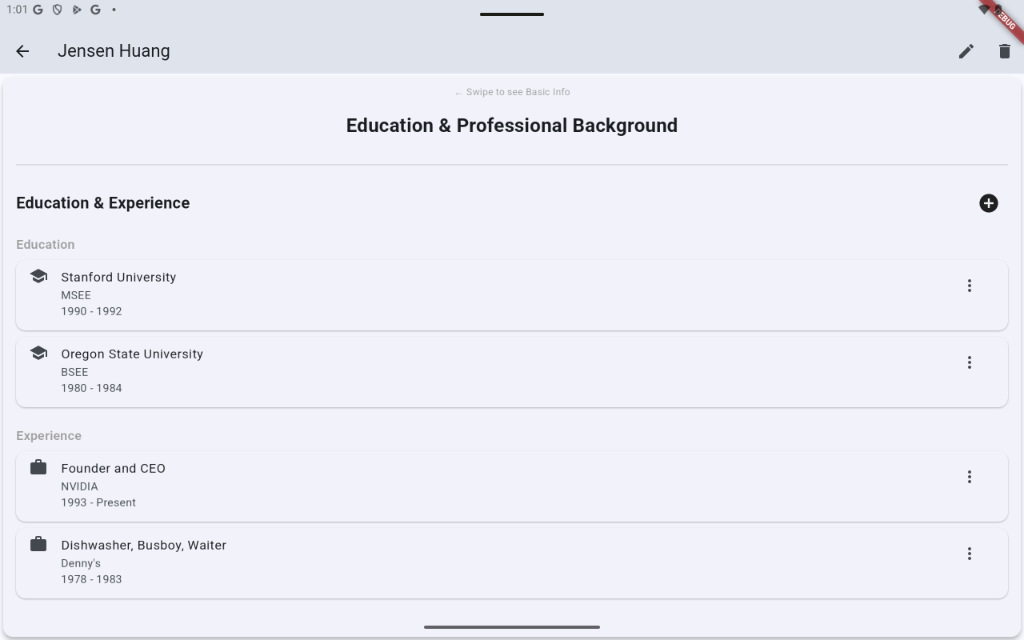Select the Stanford University education card
Image resolution: width=1024 pixels, height=640 pixels.
[x=500, y=295]
